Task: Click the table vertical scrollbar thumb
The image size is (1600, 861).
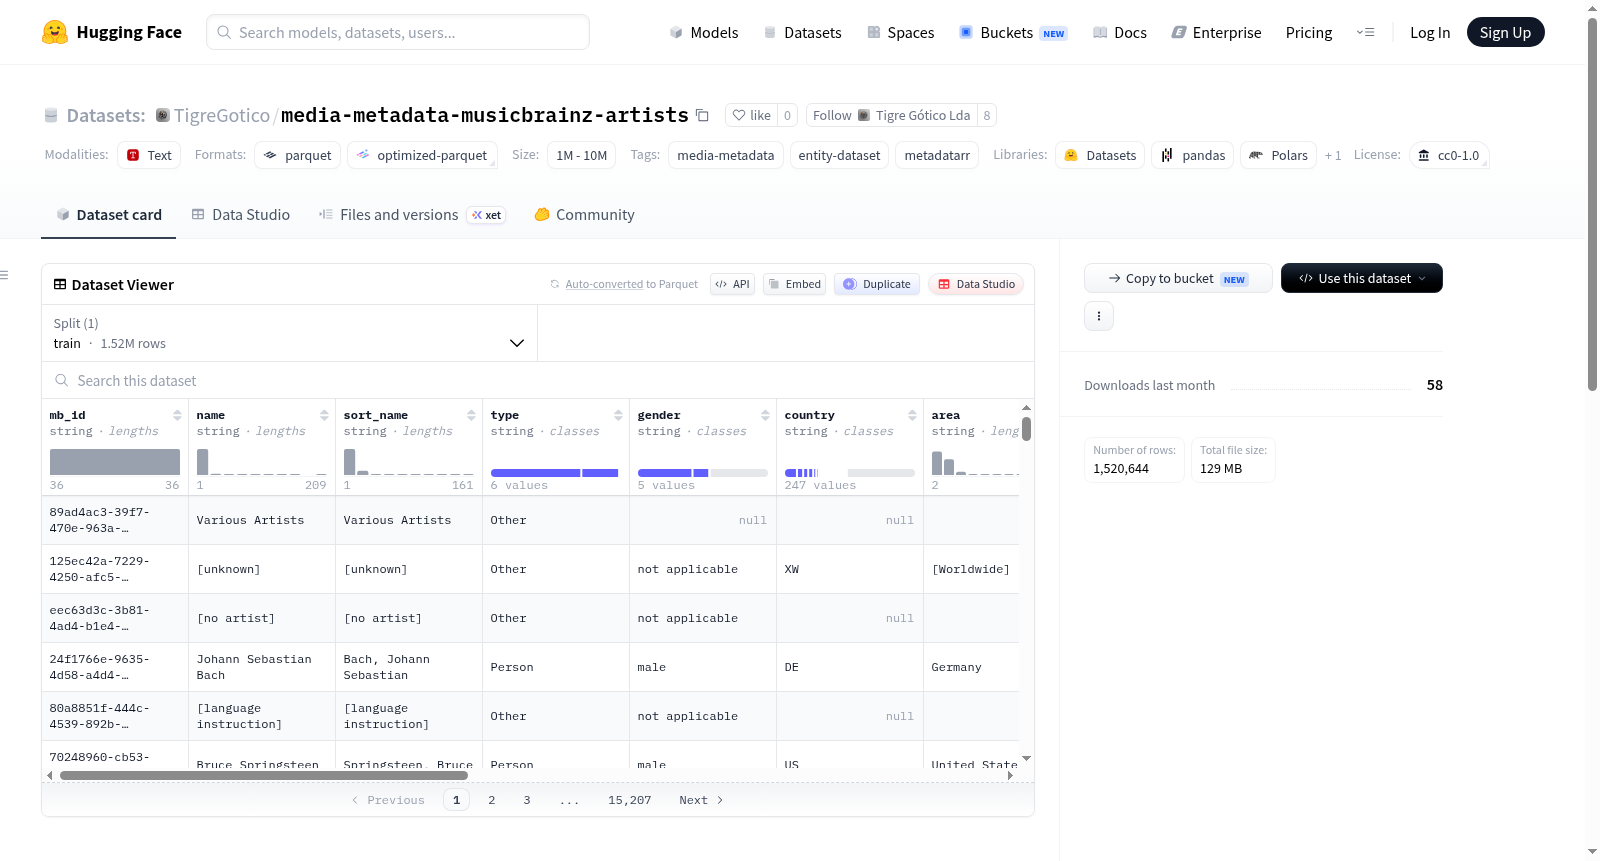Action: [x=1026, y=429]
